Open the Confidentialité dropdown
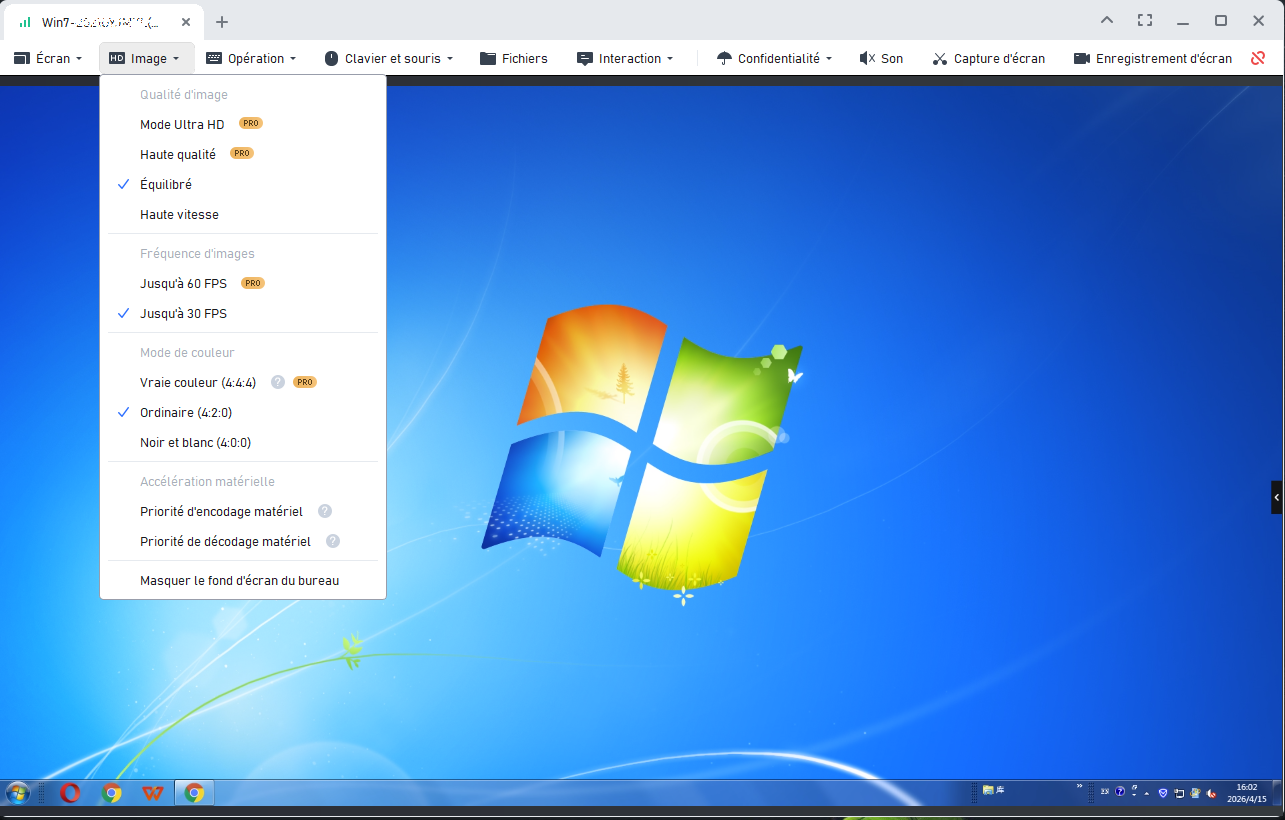This screenshot has width=1285, height=820. point(775,59)
